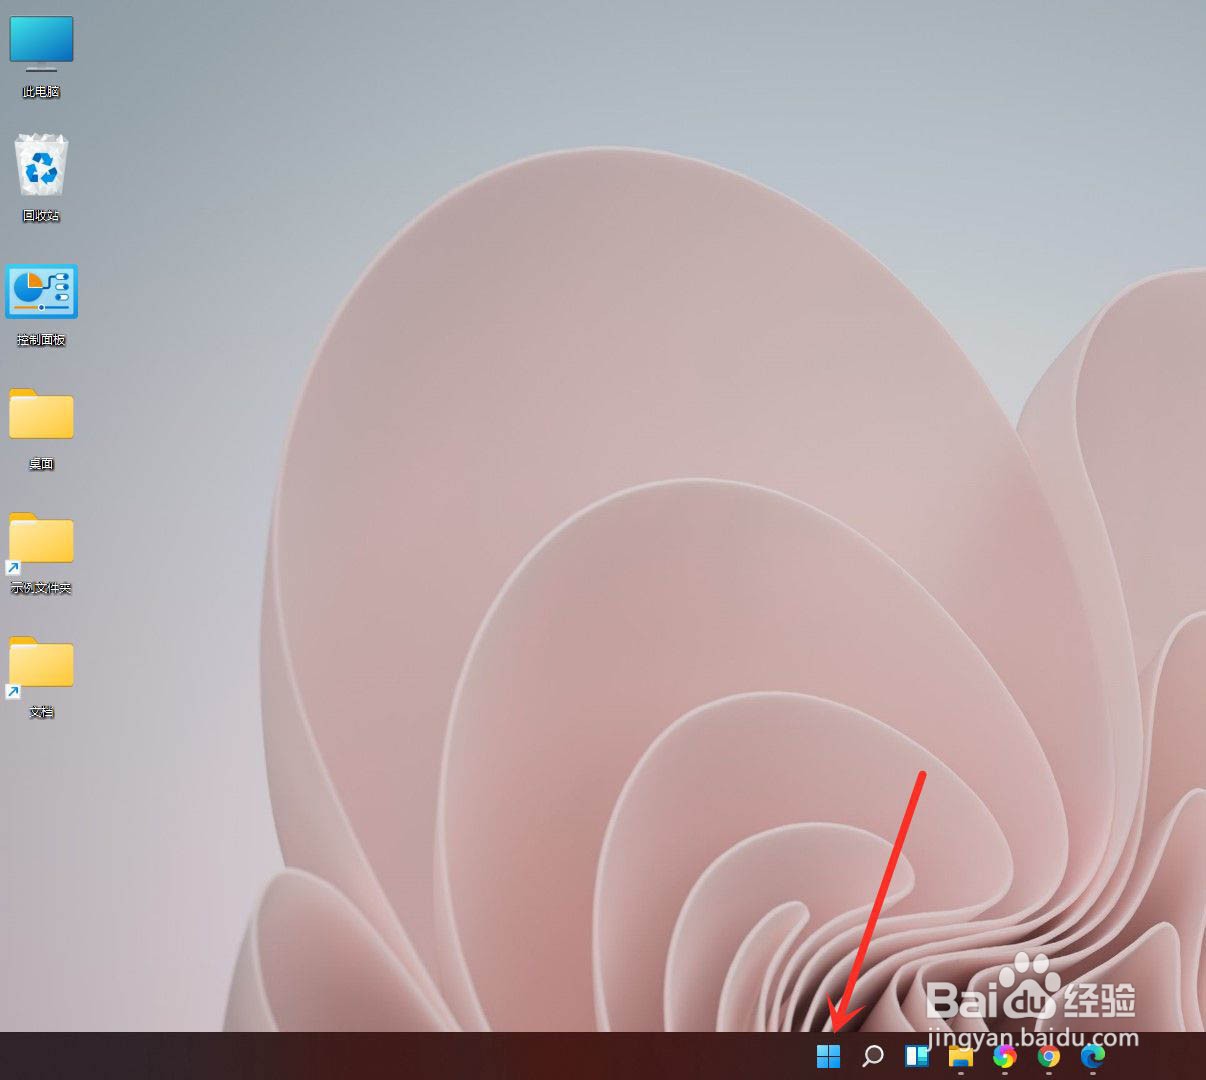Click the 文档 label under its folder

pos(41,712)
